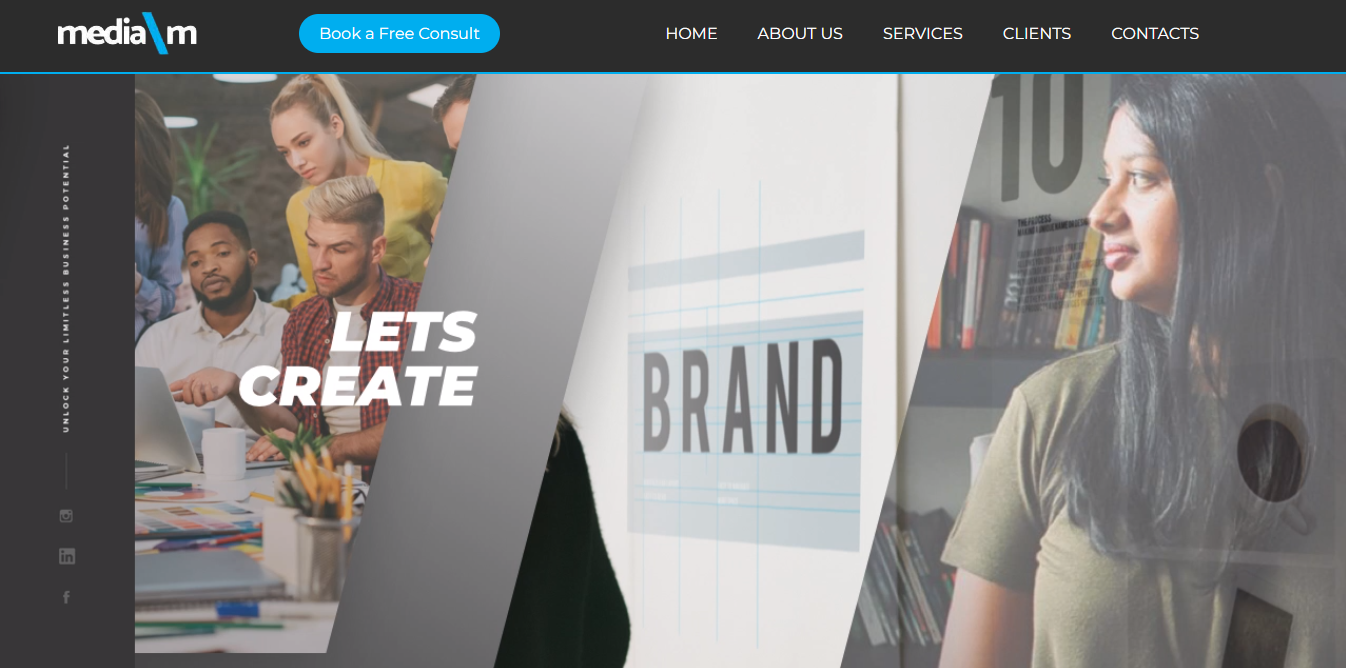Open the CONTACTS page

[x=1155, y=33]
